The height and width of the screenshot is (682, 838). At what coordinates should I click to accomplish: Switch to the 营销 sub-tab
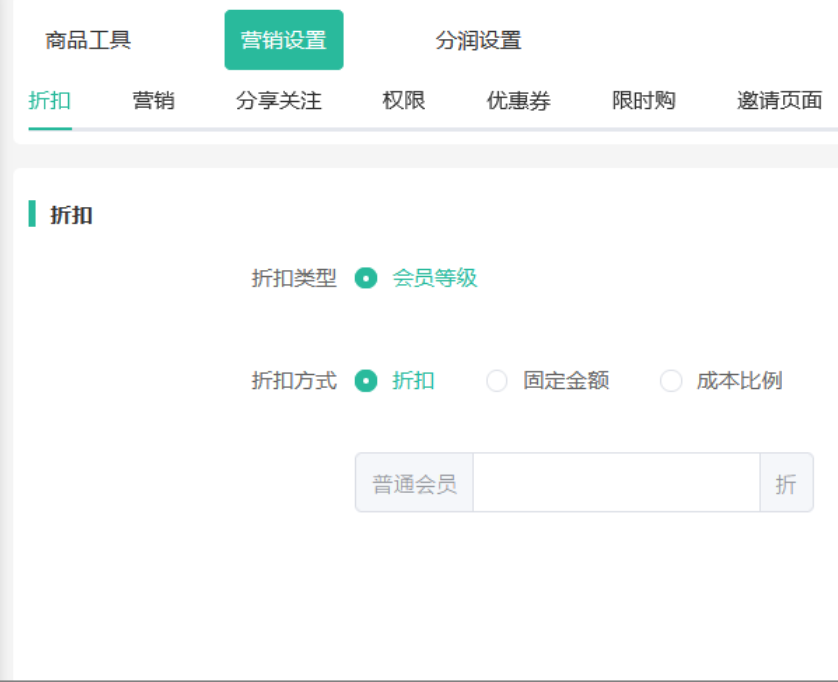tap(154, 100)
